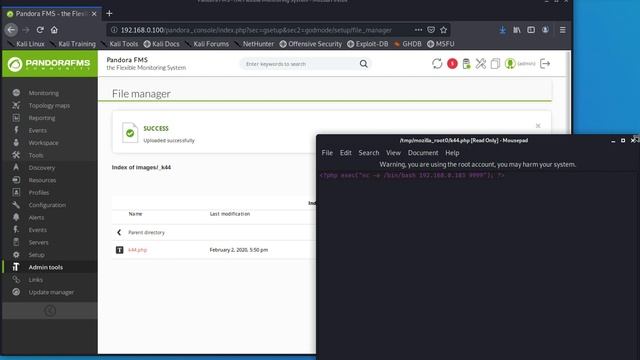The height and width of the screenshot is (360, 640).
Task: Go to Parent directory
Action: point(146,233)
